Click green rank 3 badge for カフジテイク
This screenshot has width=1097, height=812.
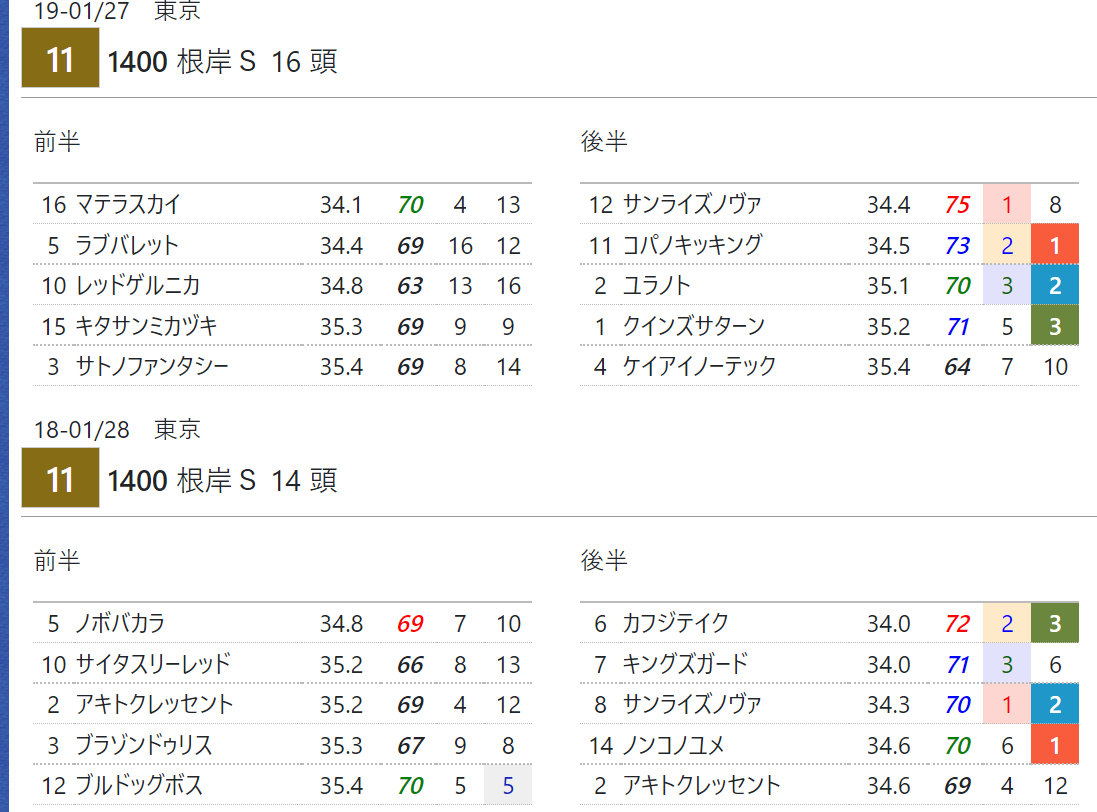(1055, 622)
